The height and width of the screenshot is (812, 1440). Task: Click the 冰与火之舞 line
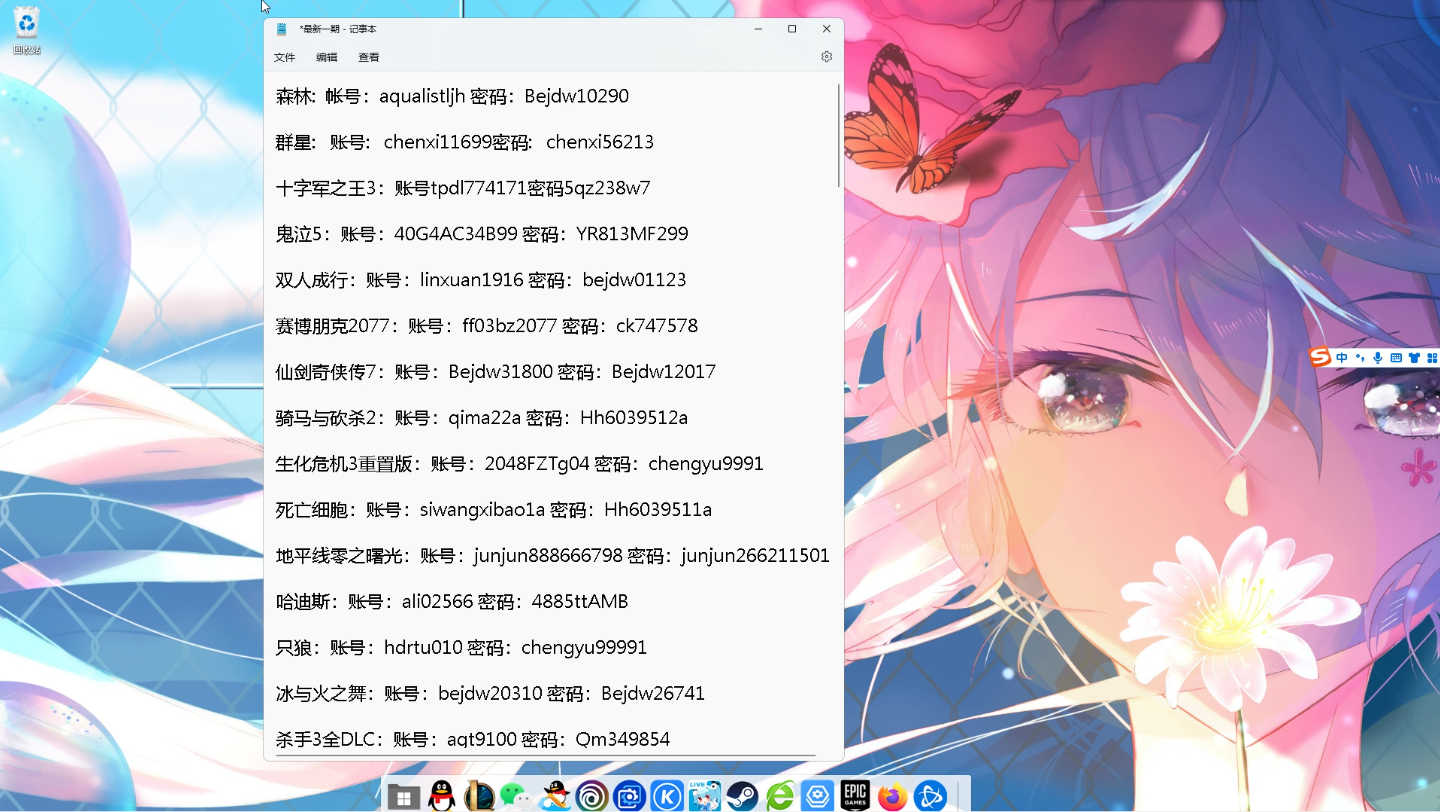click(490, 694)
